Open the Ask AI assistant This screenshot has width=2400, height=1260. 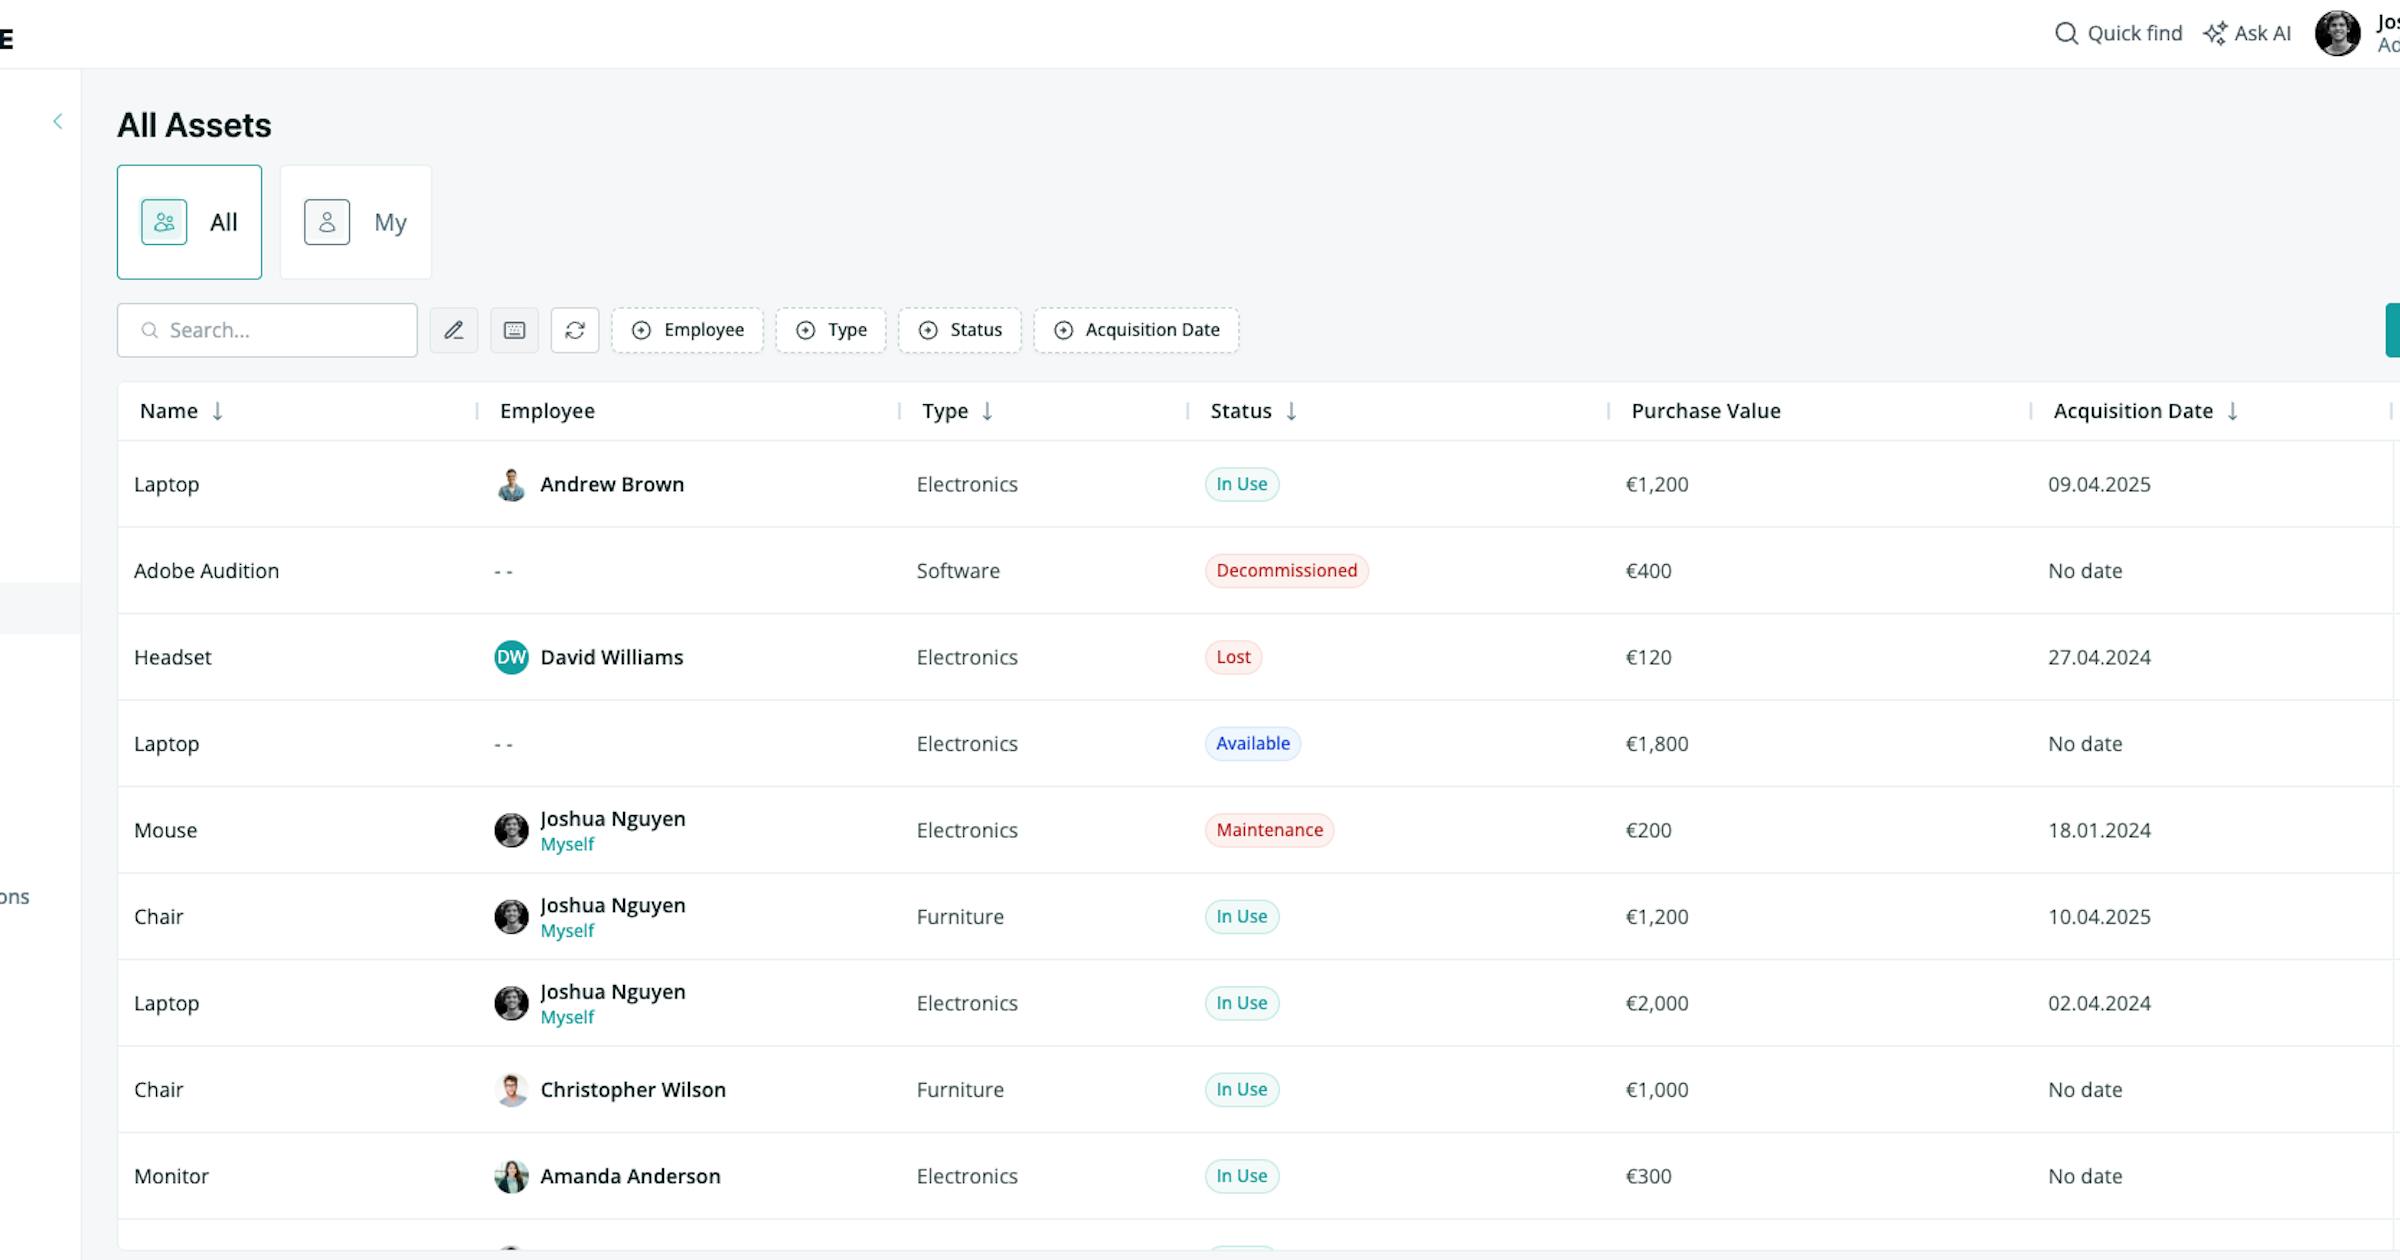point(2247,33)
